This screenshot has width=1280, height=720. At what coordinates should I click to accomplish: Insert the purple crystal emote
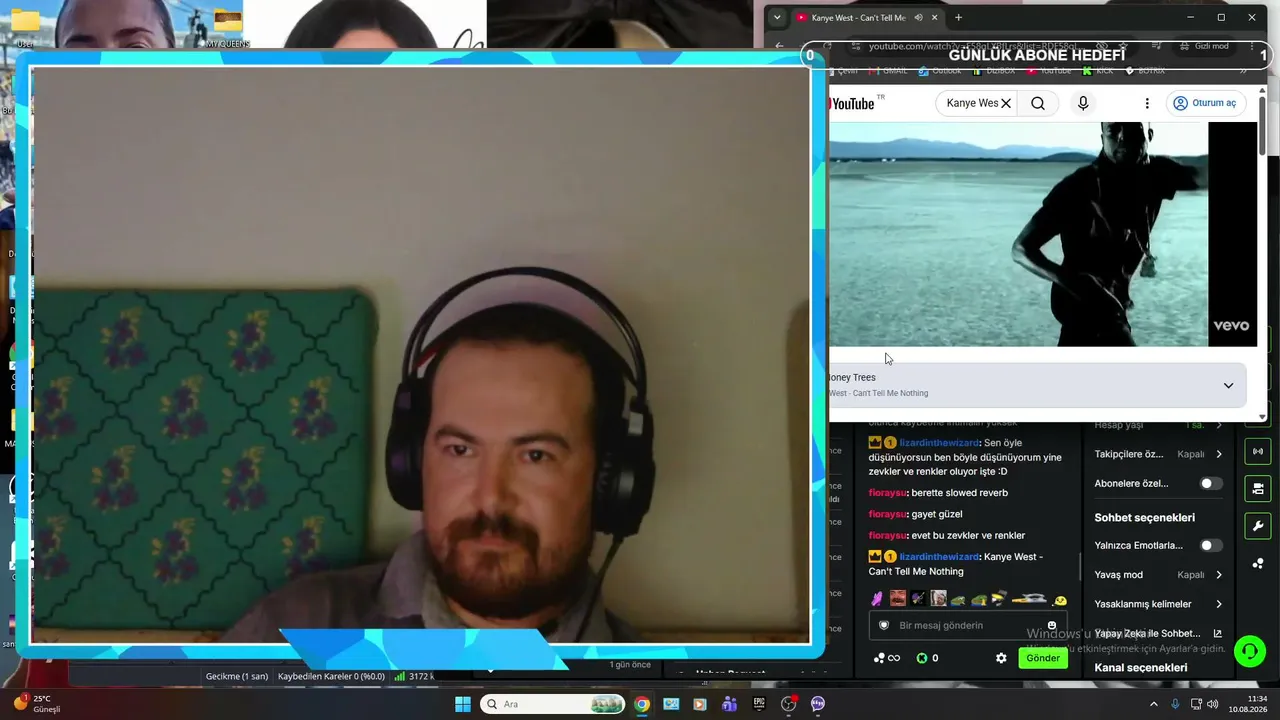click(x=877, y=599)
